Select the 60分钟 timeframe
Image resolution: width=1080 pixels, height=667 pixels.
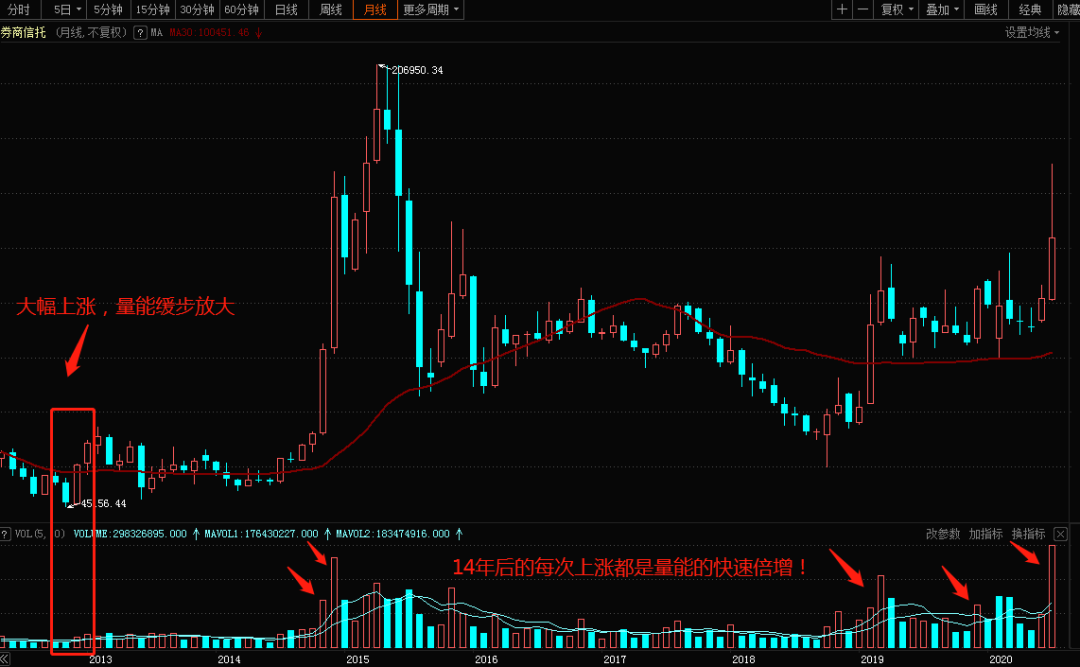[242, 10]
